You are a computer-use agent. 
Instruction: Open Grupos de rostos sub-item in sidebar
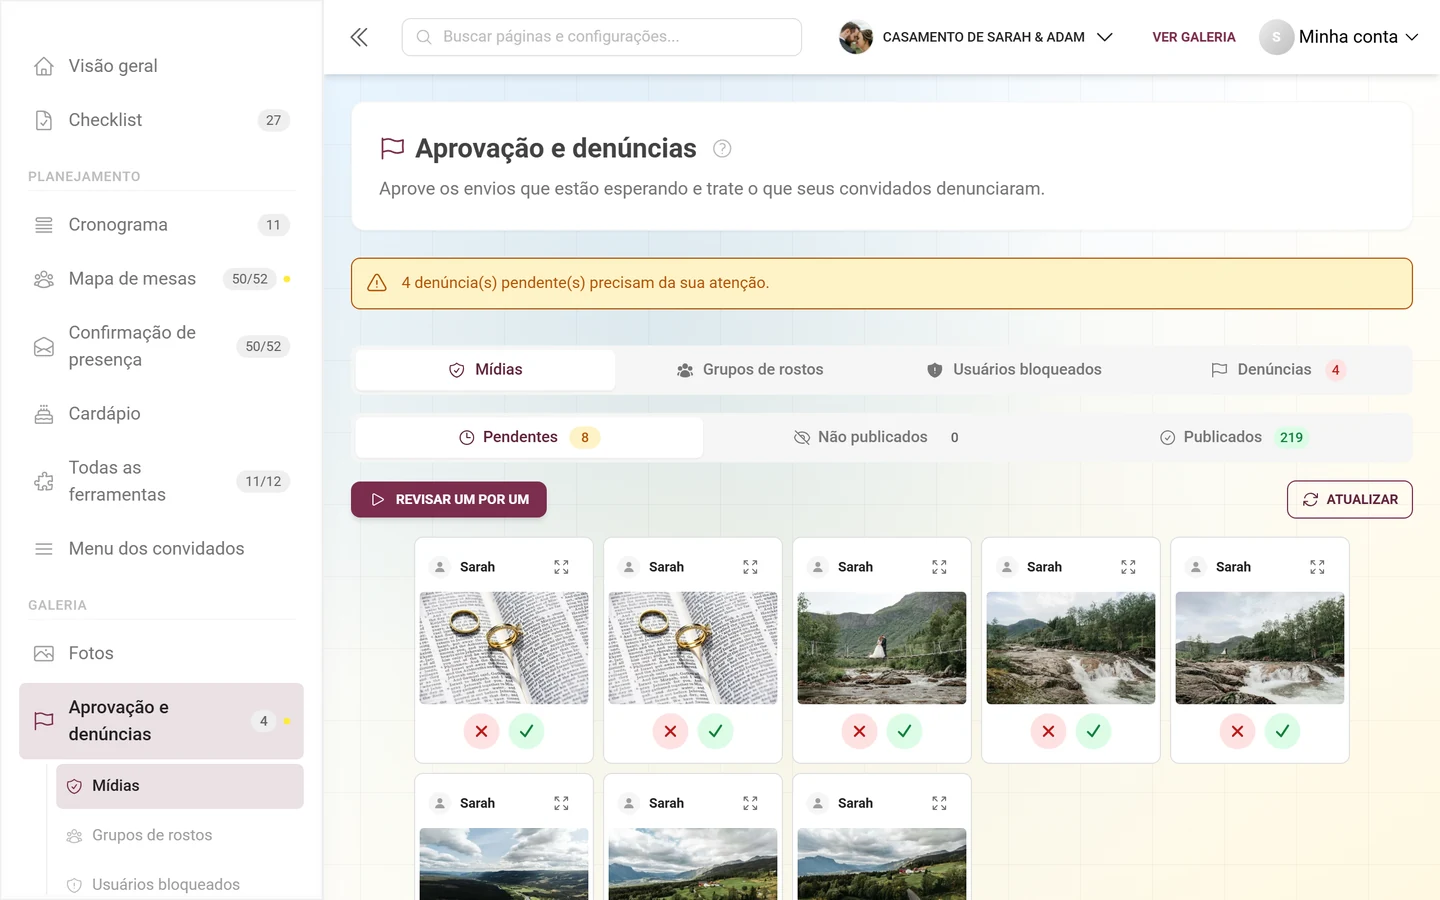[180, 835]
